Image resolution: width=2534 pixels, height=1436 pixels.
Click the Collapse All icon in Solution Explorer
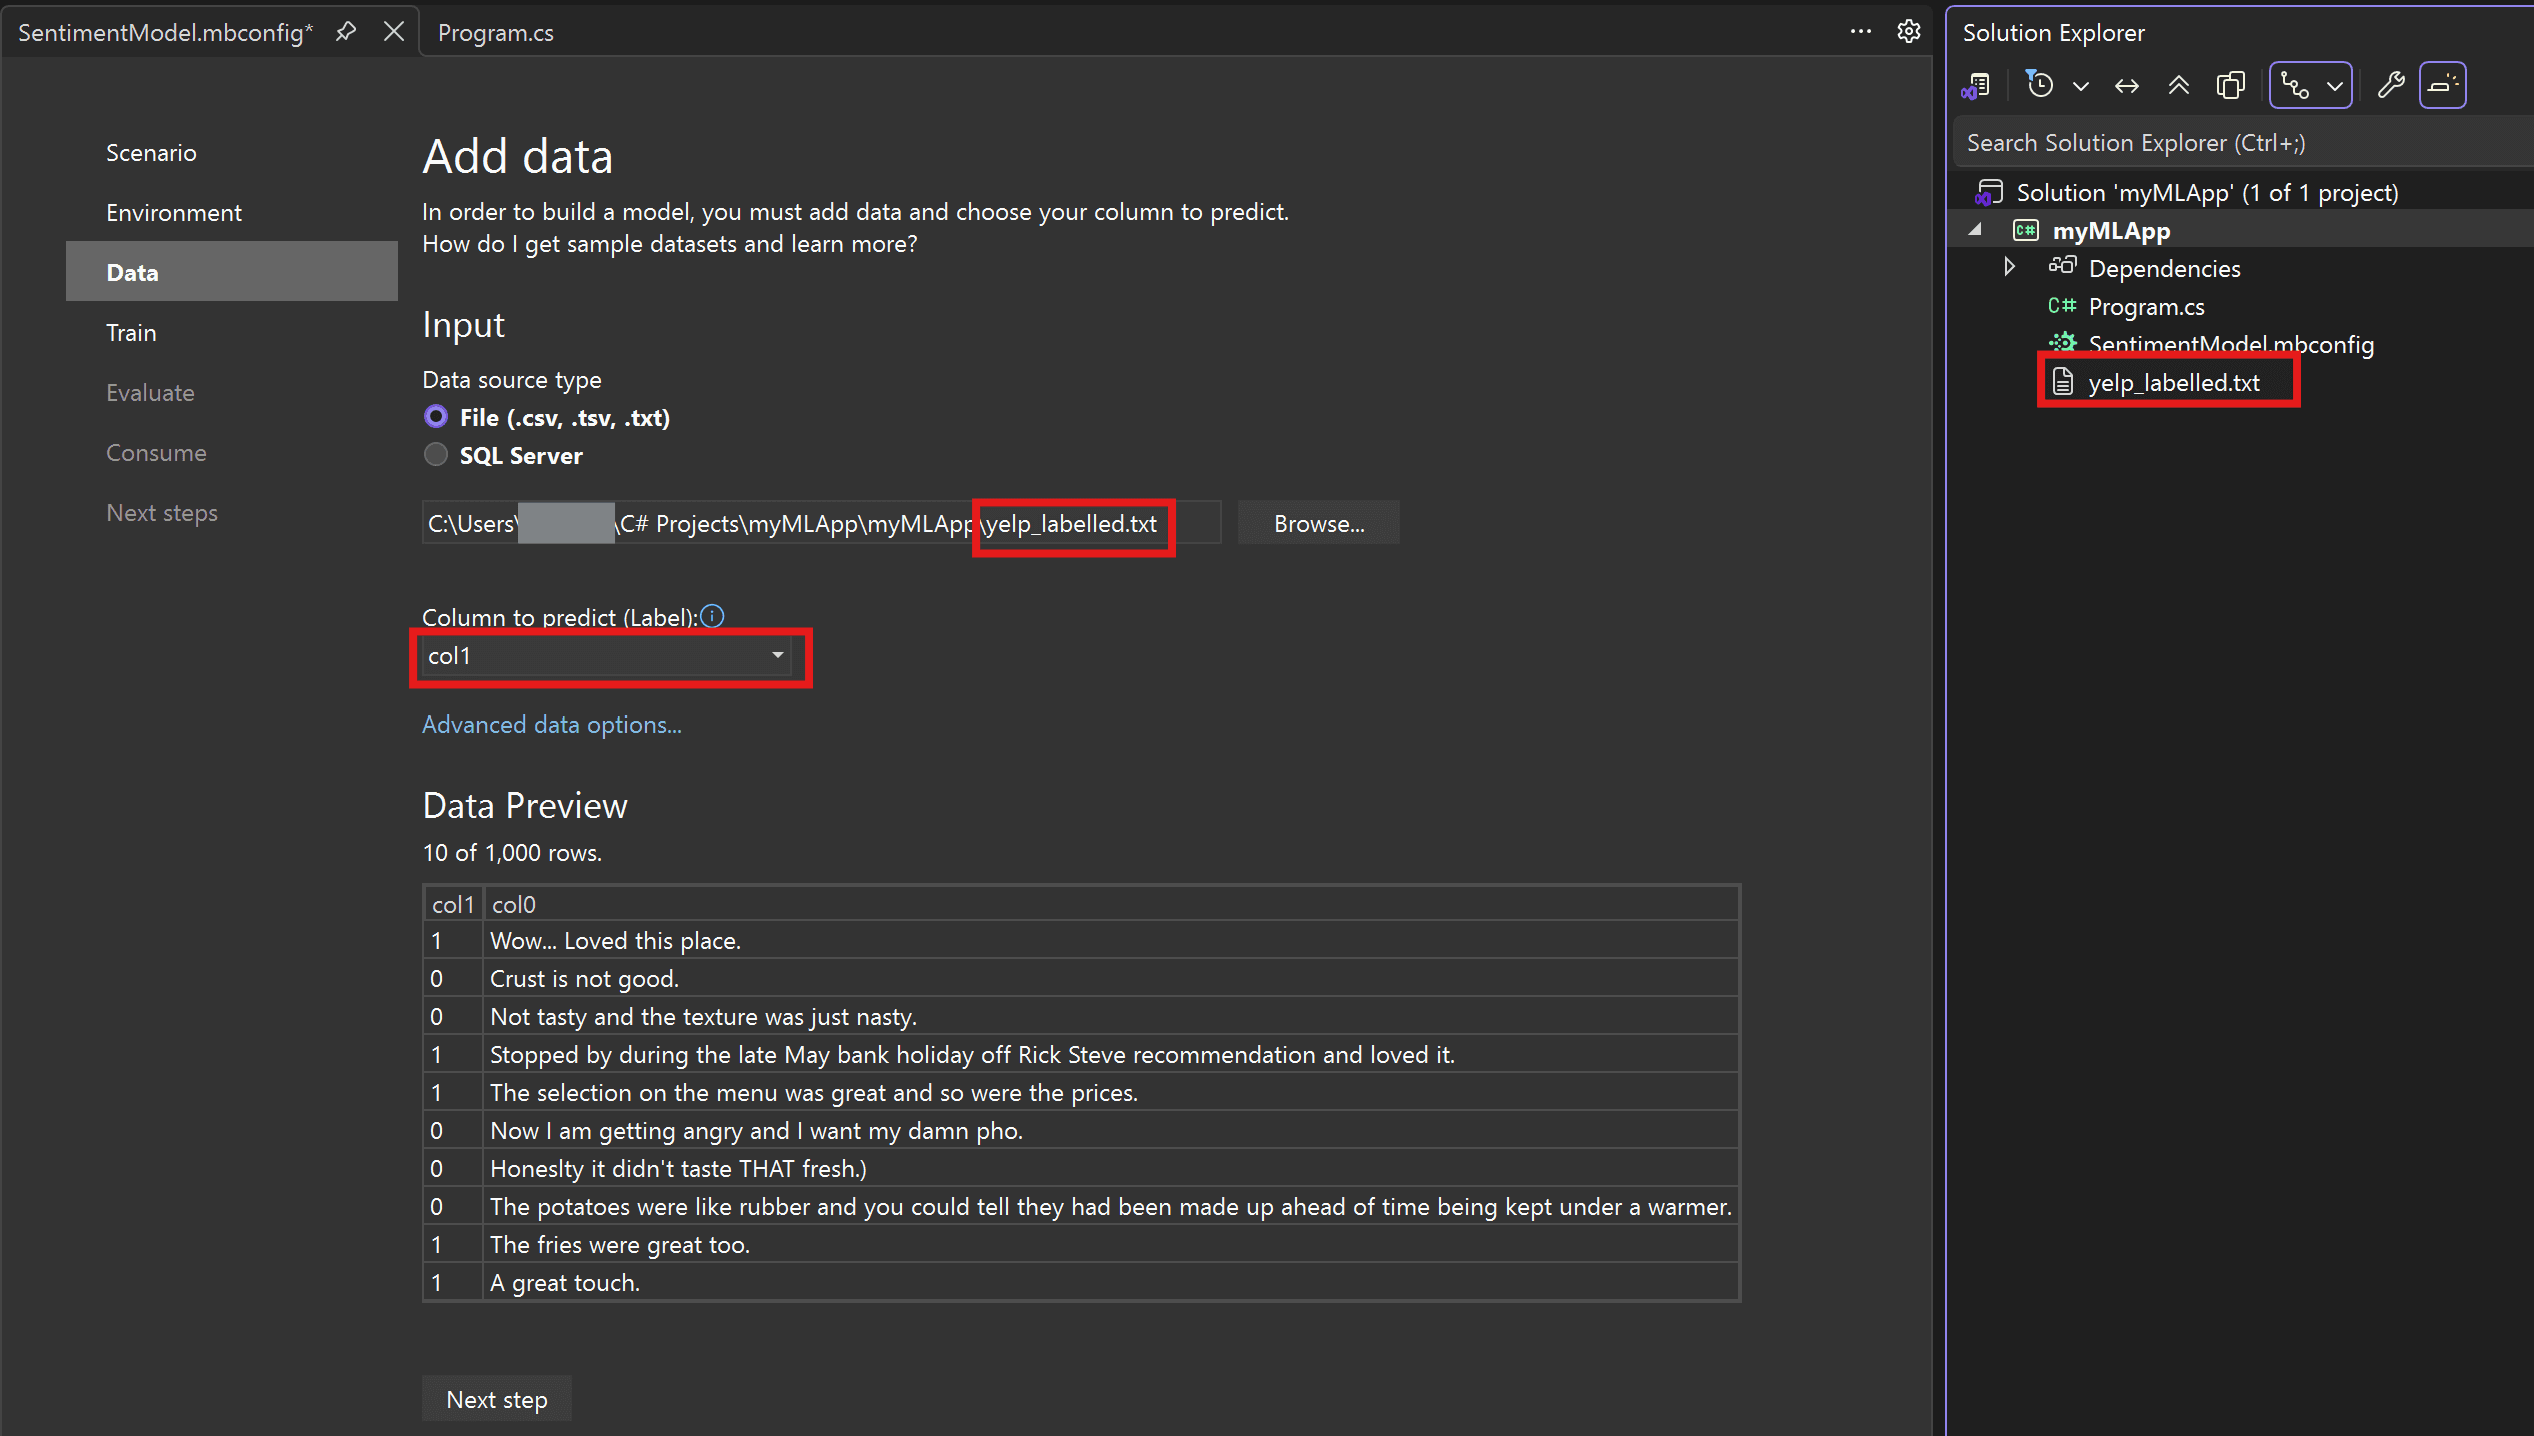(2178, 86)
